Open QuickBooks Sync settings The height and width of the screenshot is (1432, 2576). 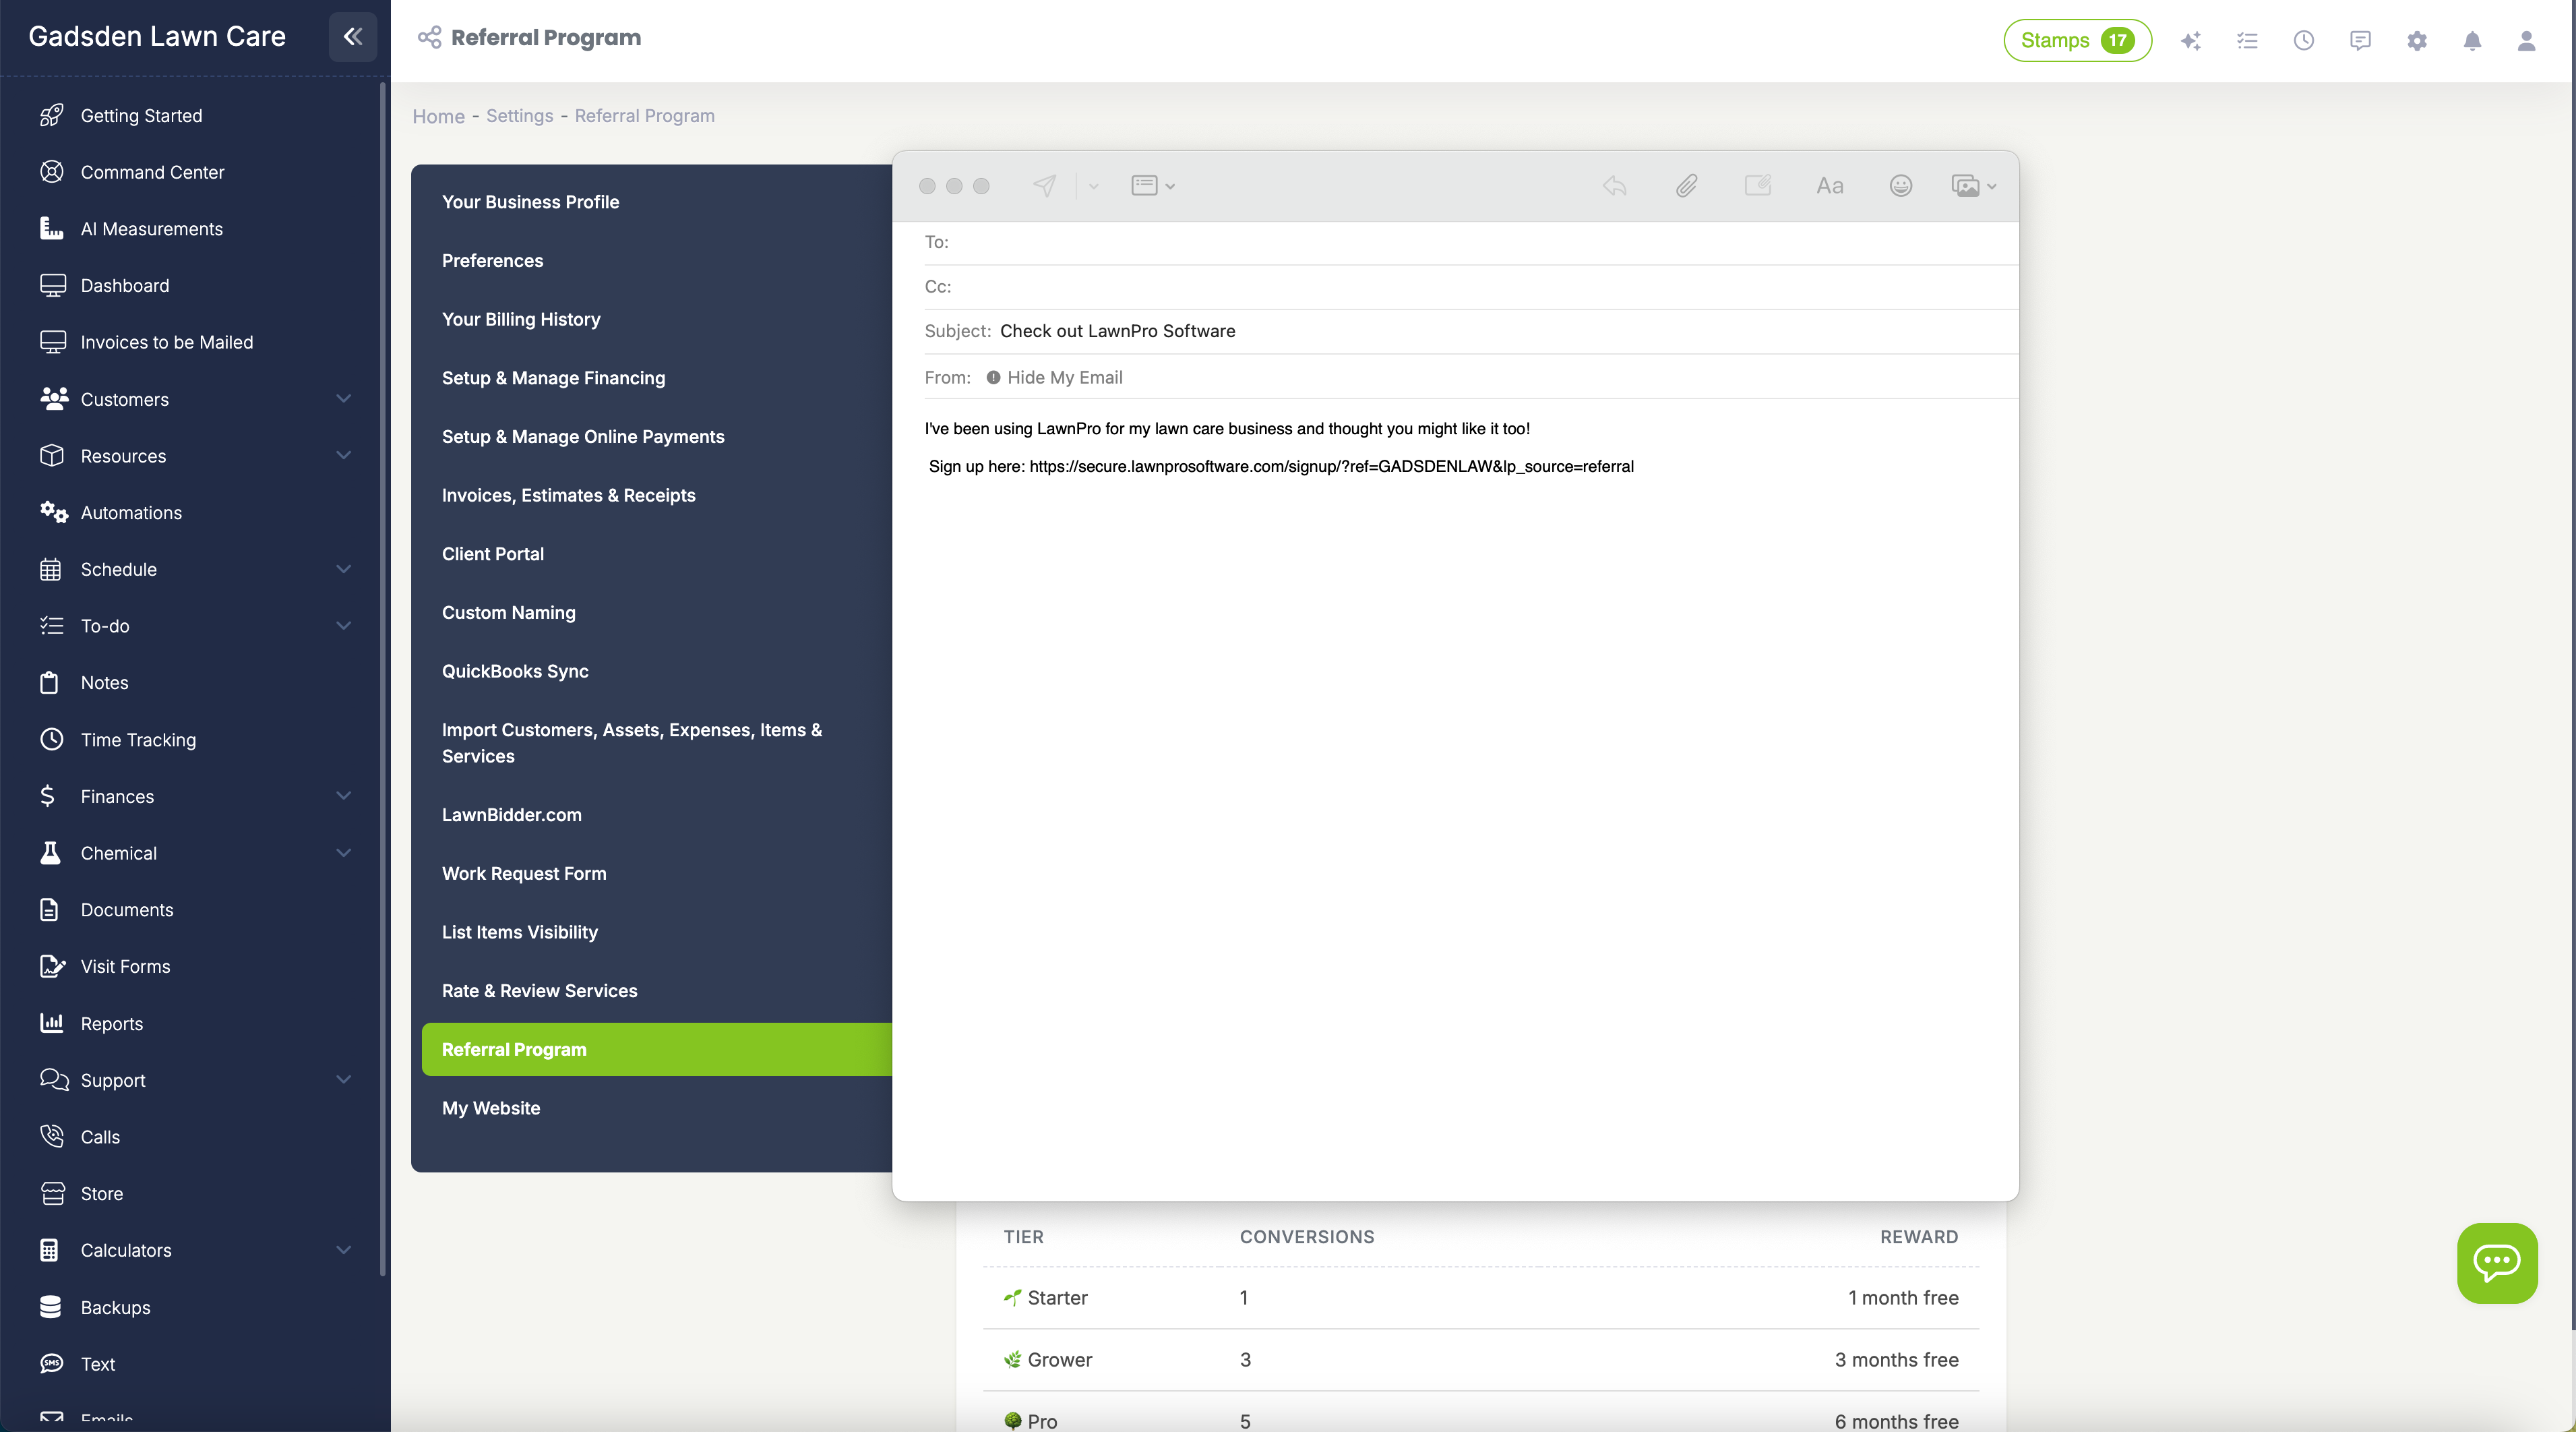tap(515, 671)
